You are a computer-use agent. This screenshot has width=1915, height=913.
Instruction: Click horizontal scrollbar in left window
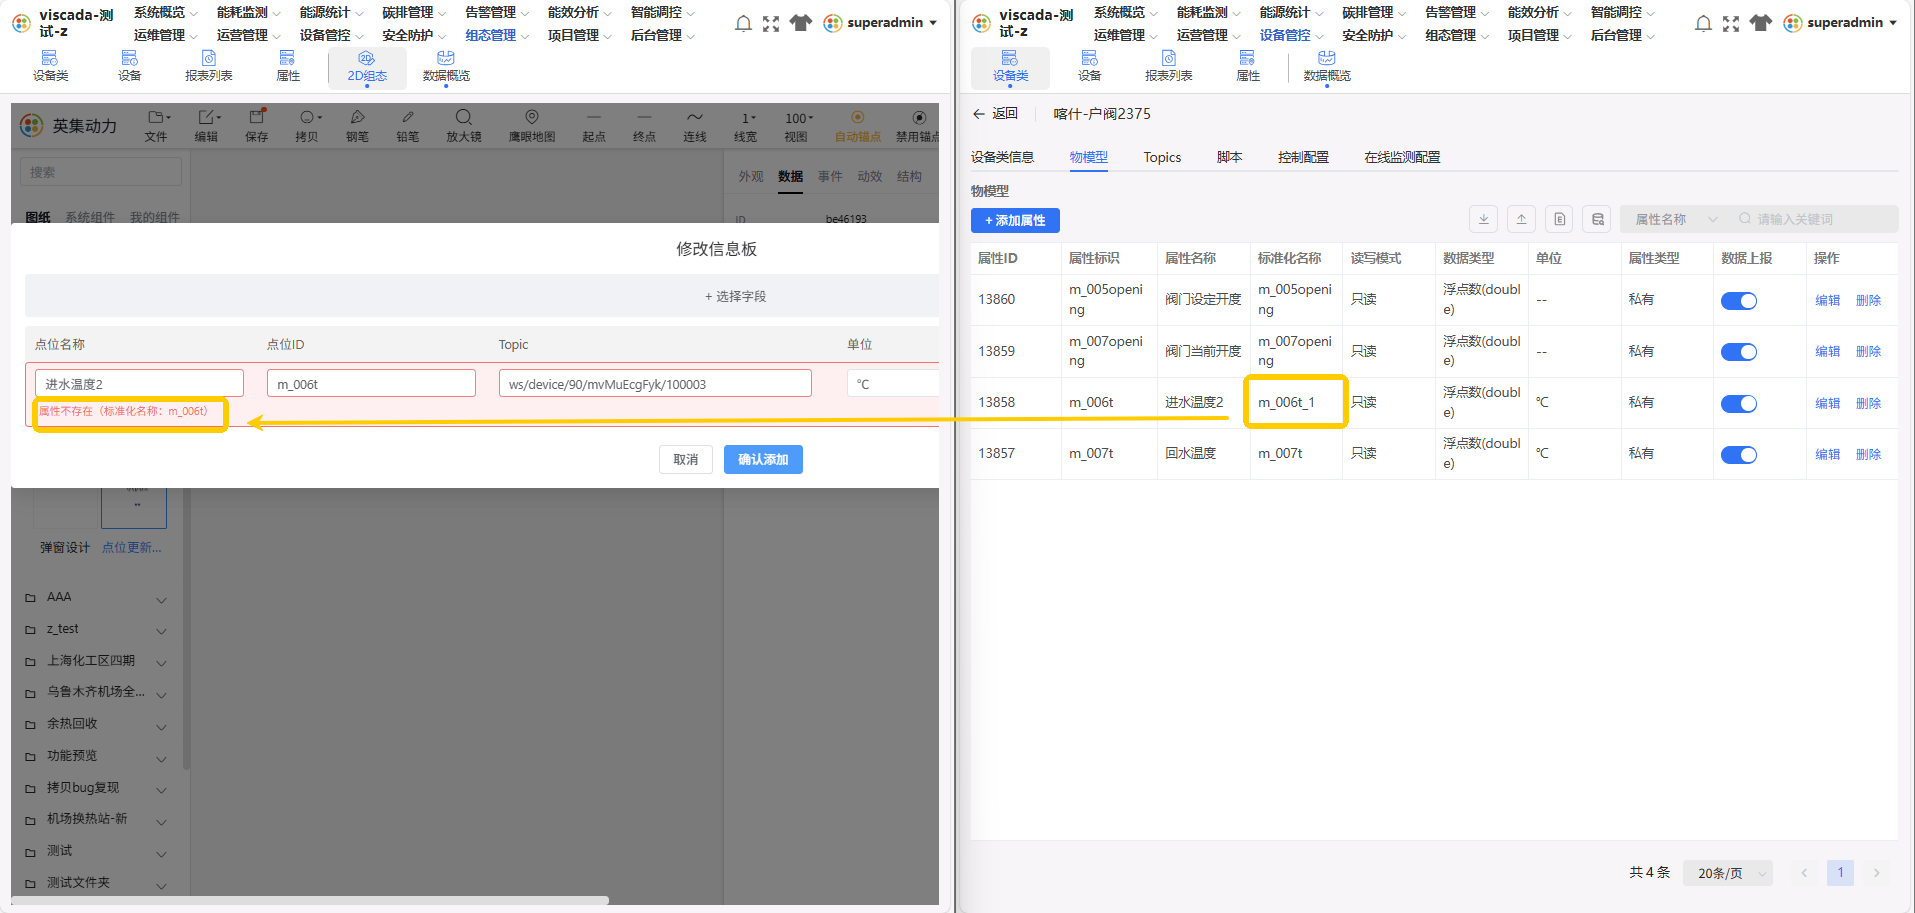(310, 900)
